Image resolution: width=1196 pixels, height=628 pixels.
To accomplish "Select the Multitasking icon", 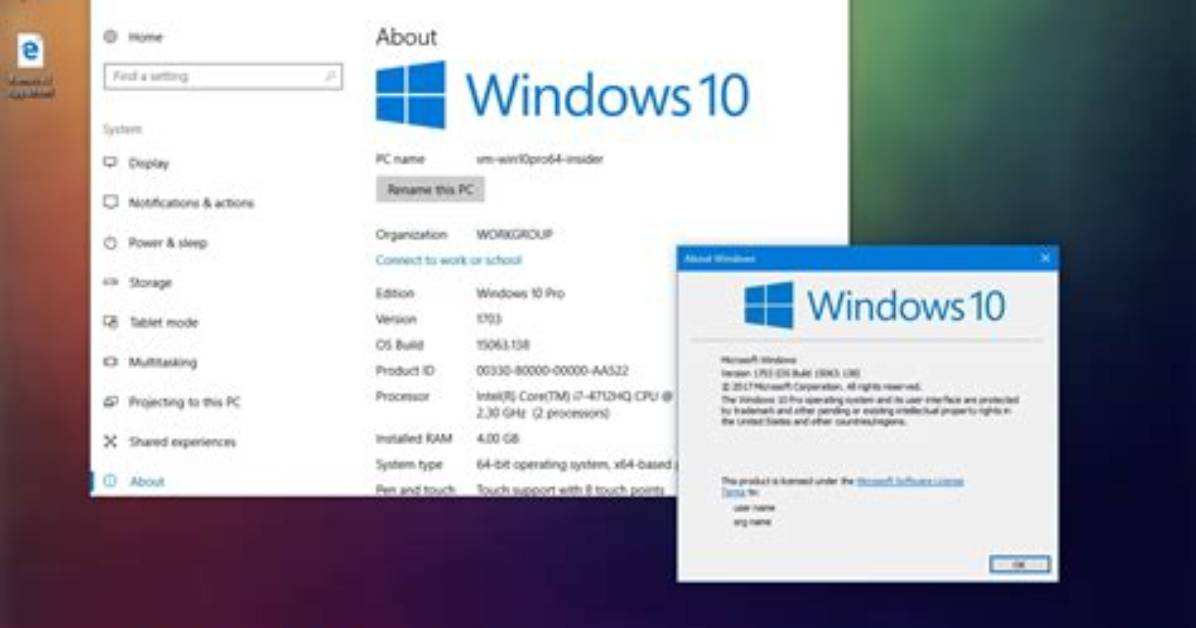I will coord(111,362).
